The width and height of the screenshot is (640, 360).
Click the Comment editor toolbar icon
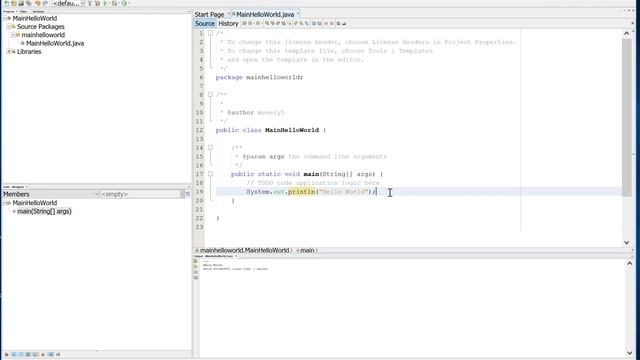pyautogui.click(x=338, y=23)
